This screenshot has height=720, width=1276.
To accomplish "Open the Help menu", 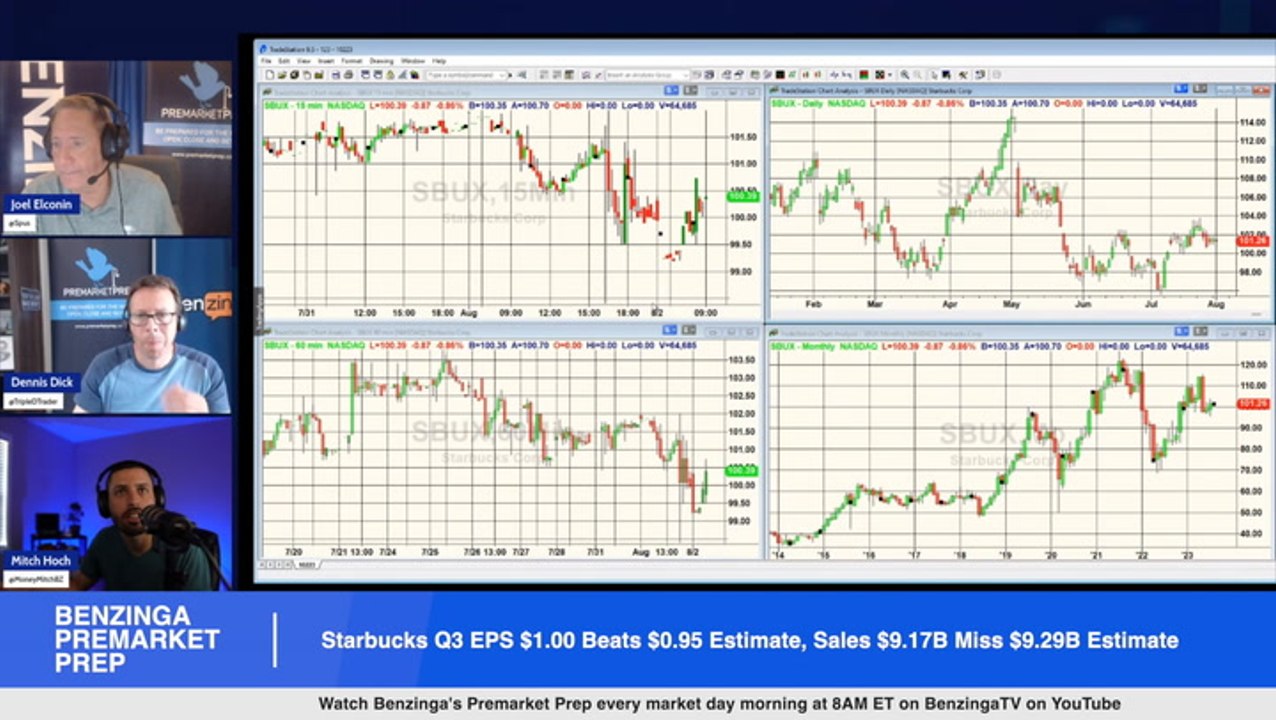I will (x=439, y=61).
